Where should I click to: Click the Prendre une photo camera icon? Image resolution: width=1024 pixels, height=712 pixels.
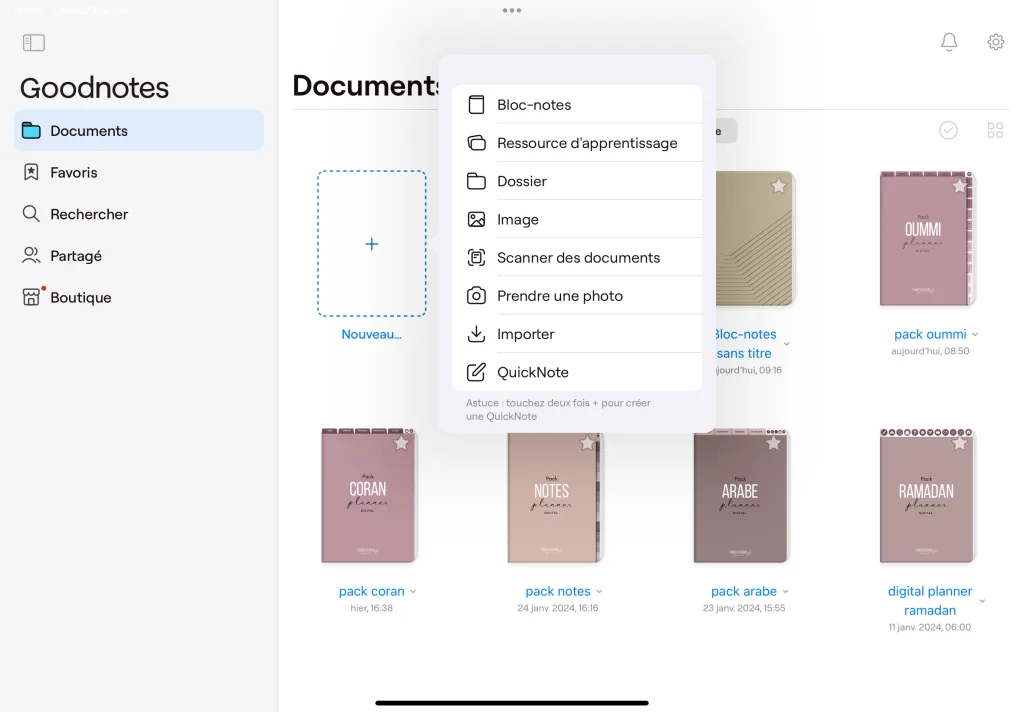point(476,296)
